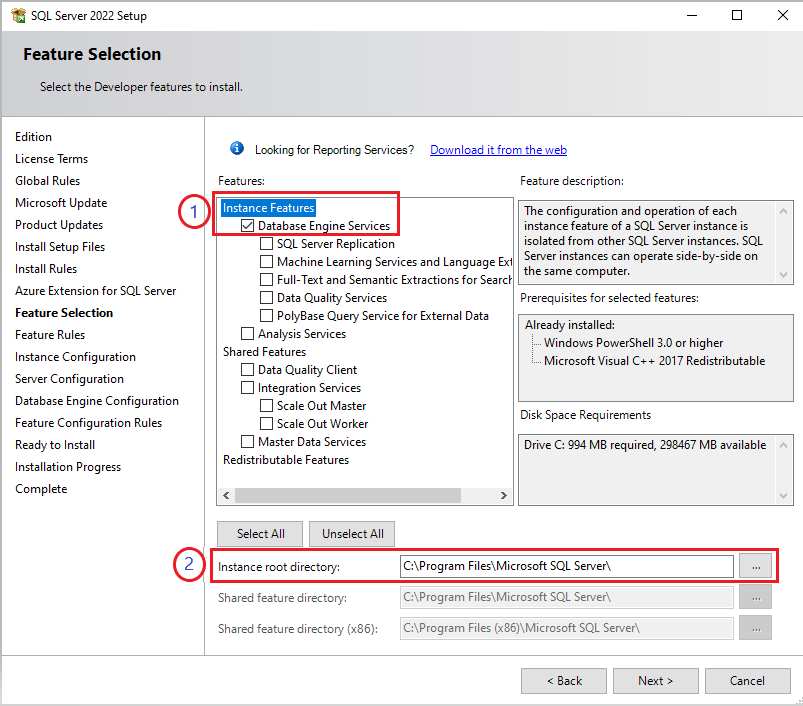
Task: Click the blue info icon beside Reporting Services
Action: [237, 149]
